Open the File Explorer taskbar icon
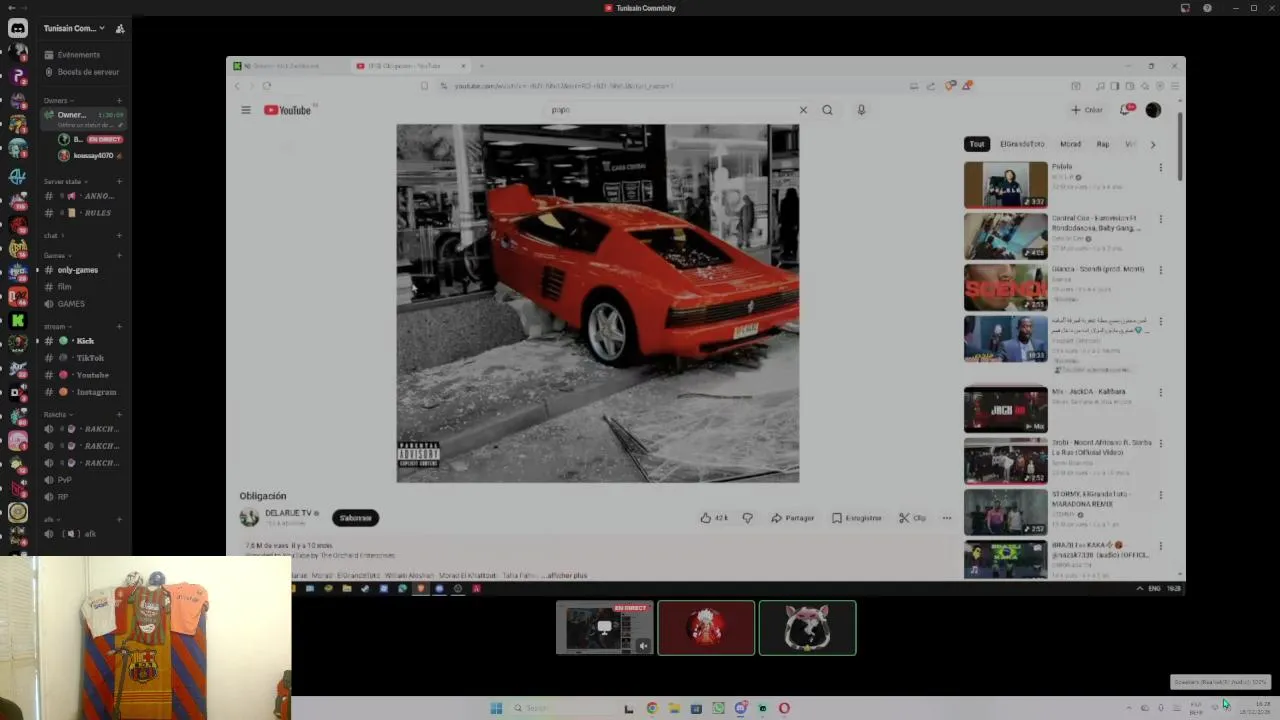This screenshot has width=1280, height=720. (x=674, y=708)
